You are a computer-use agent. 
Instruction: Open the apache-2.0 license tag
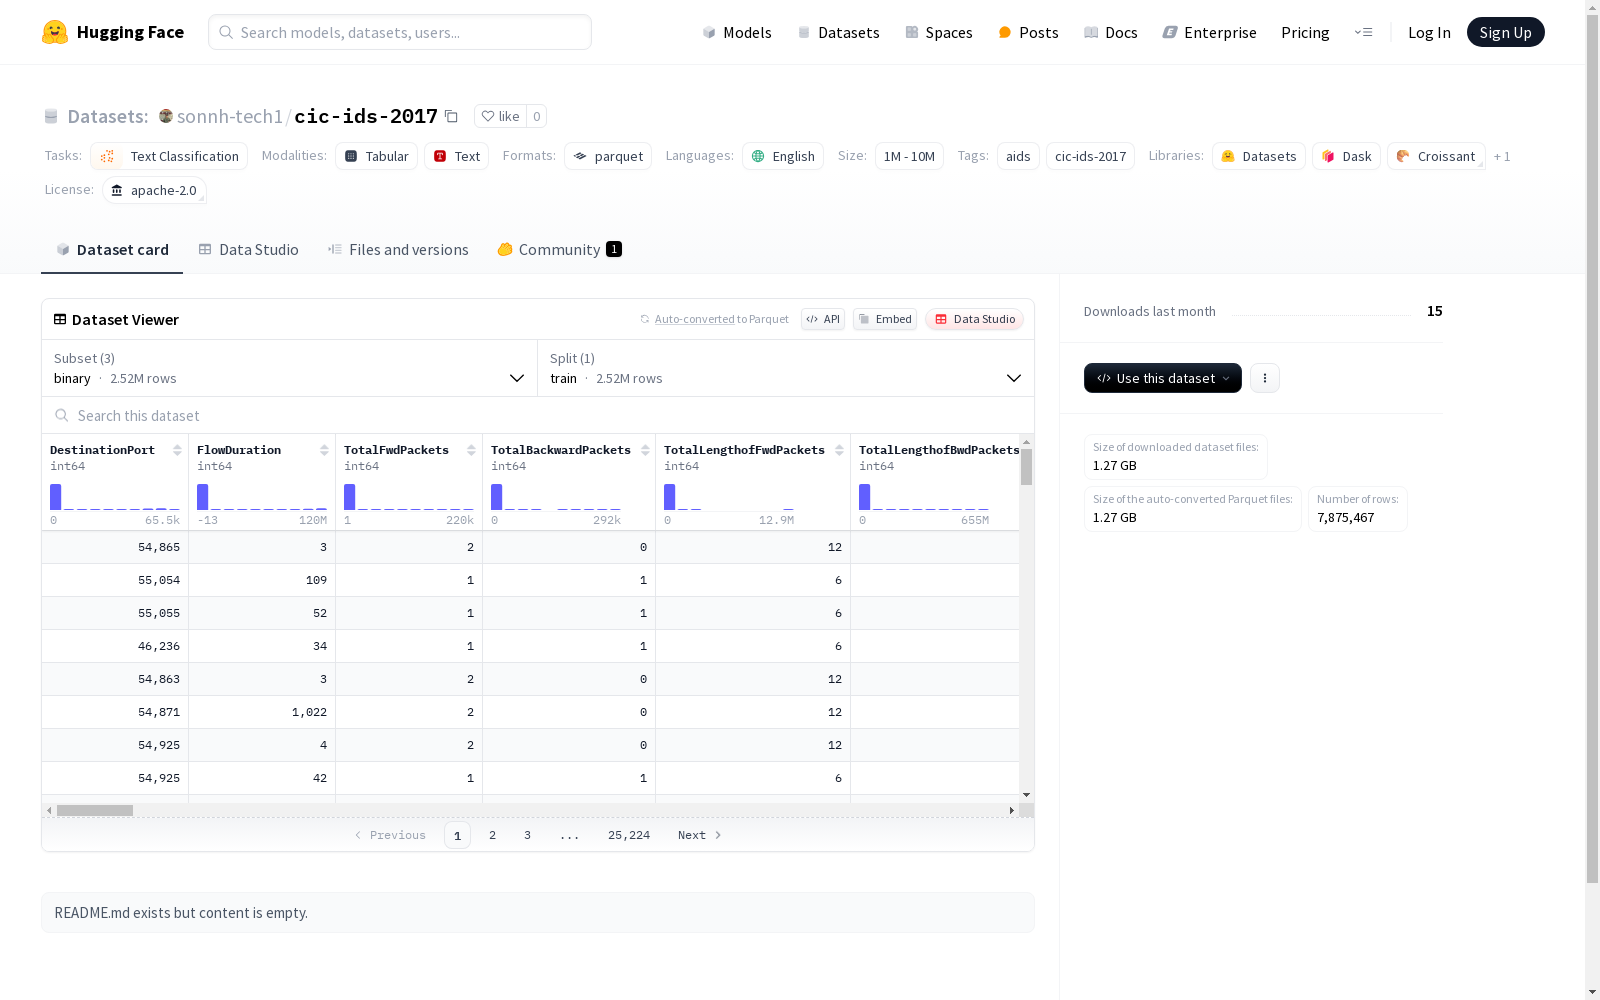point(154,190)
